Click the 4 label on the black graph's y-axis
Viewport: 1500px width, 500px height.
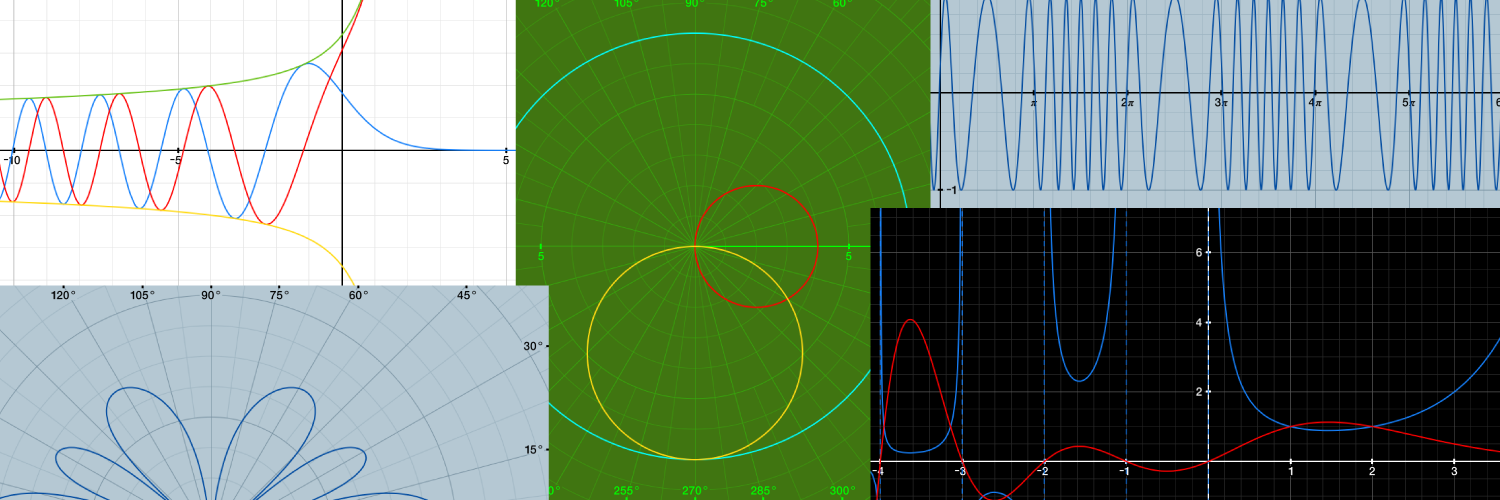1199,323
